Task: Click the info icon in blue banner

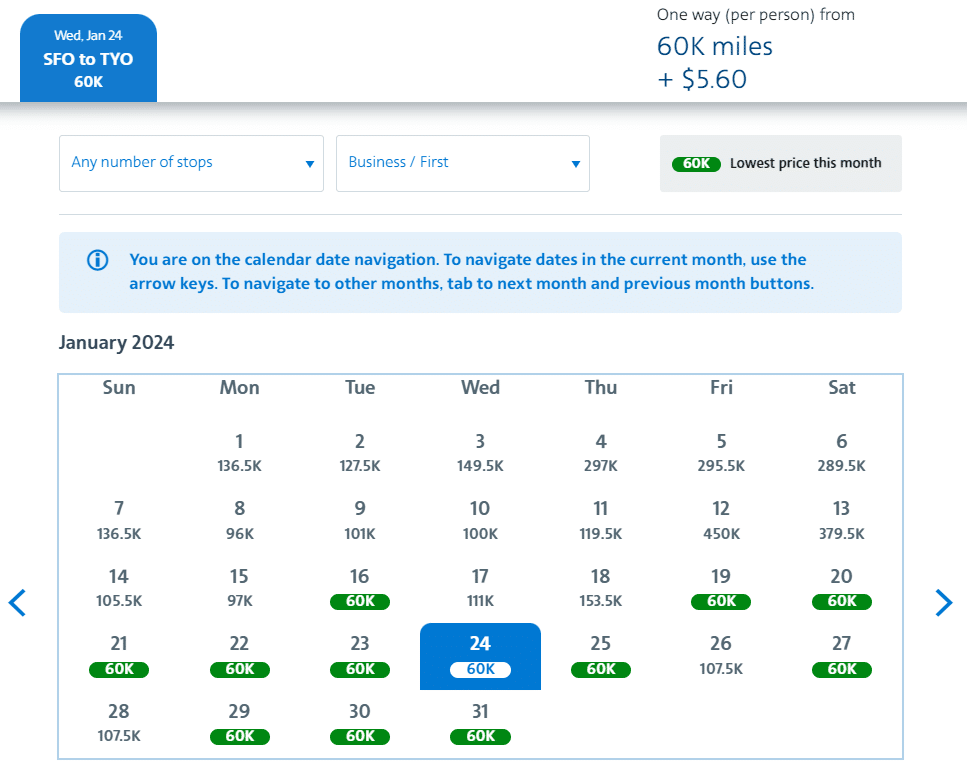Action: tap(97, 261)
